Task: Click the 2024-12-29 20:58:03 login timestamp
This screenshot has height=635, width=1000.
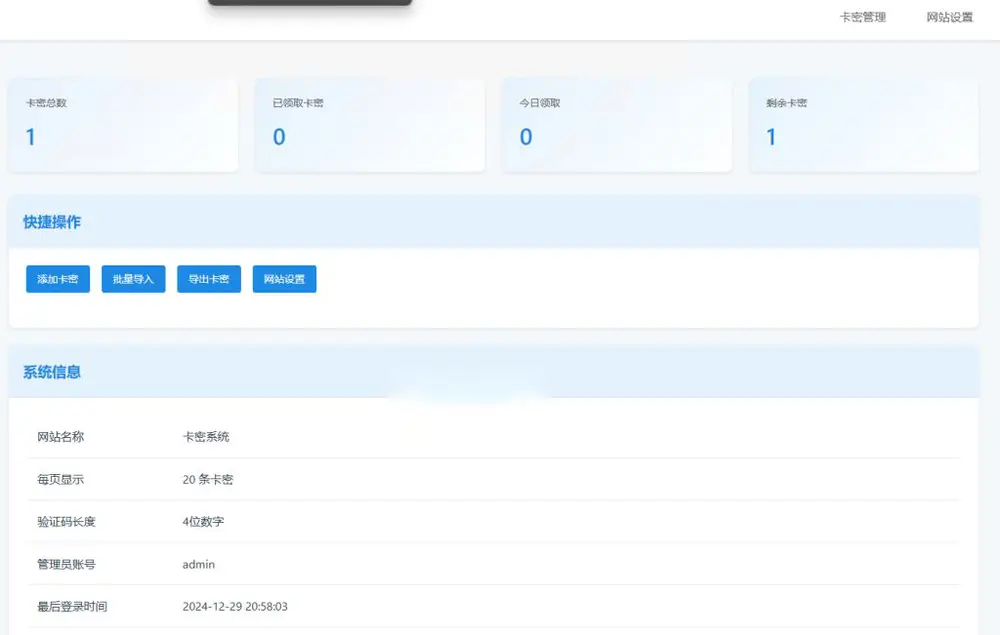Action: pyautogui.click(x=235, y=606)
